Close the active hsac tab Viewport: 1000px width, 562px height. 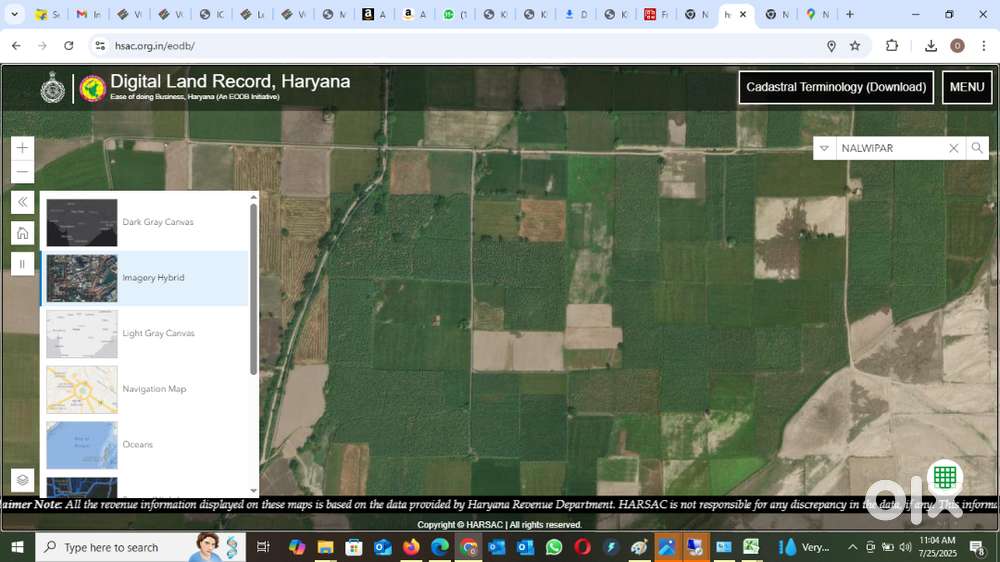(x=743, y=14)
